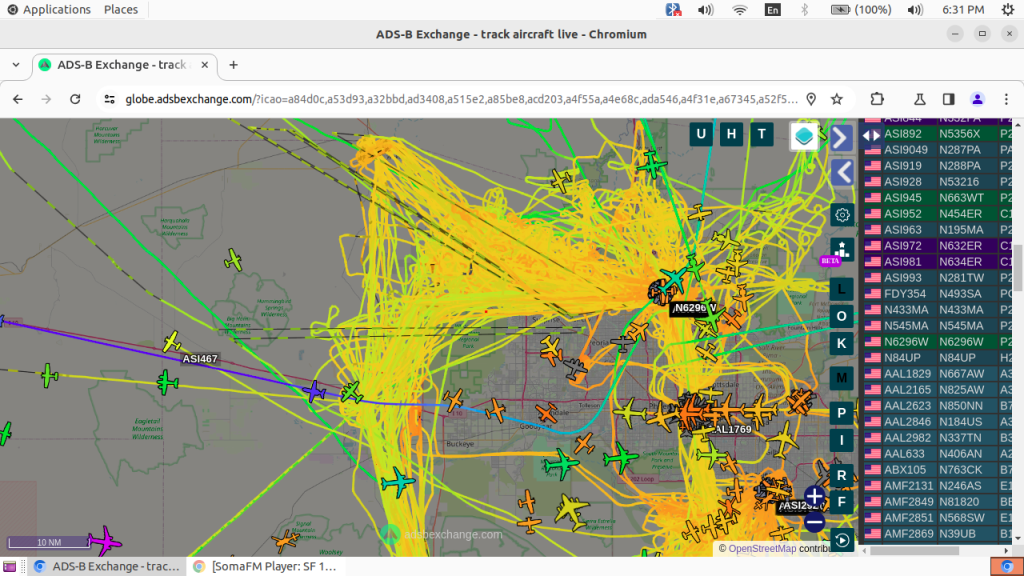This screenshot has width=1024, height=576.
Task: Select the AAL1769 aircraft label on map
Action: [x=731, y=429]
